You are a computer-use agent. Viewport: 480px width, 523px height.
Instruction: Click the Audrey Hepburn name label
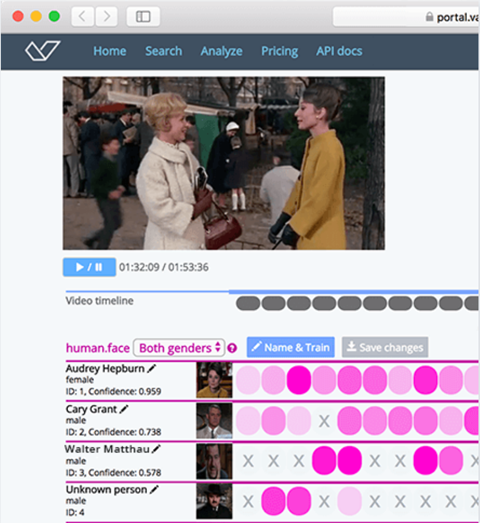(105, 369)
